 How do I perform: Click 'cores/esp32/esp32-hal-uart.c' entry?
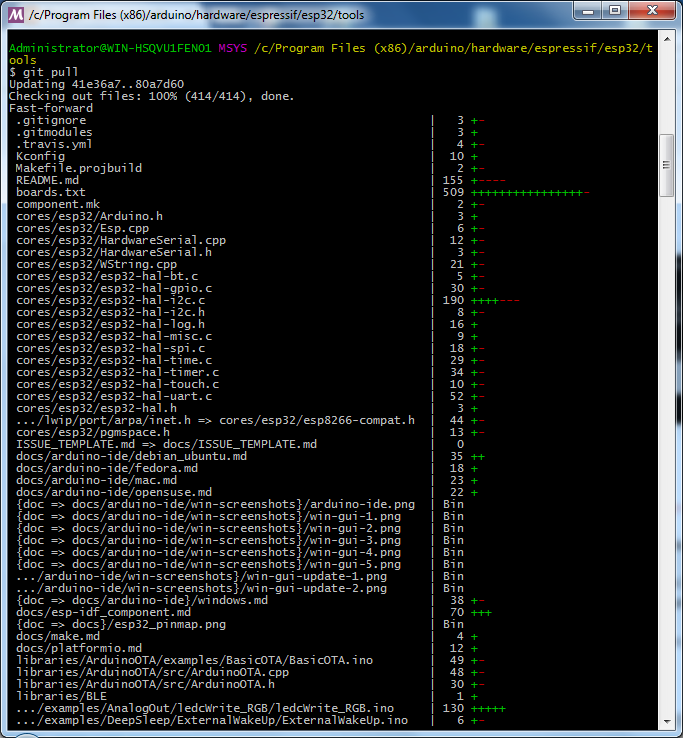click(x=114, y=396)
